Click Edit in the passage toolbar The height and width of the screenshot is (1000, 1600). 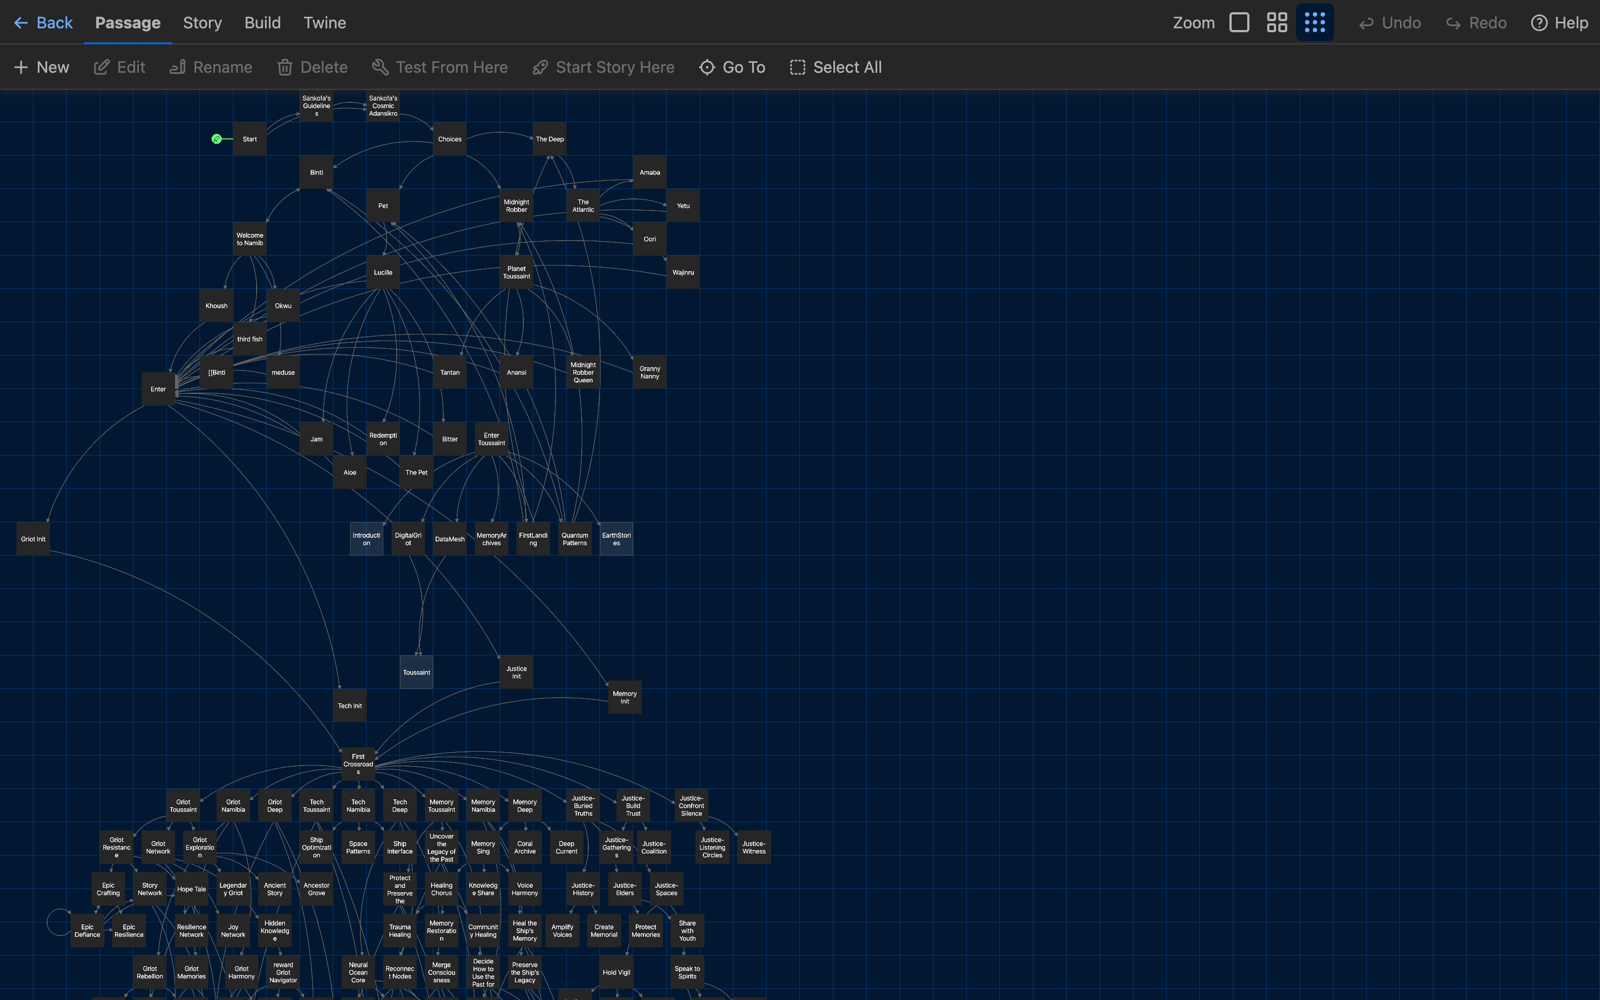[120, 67]
